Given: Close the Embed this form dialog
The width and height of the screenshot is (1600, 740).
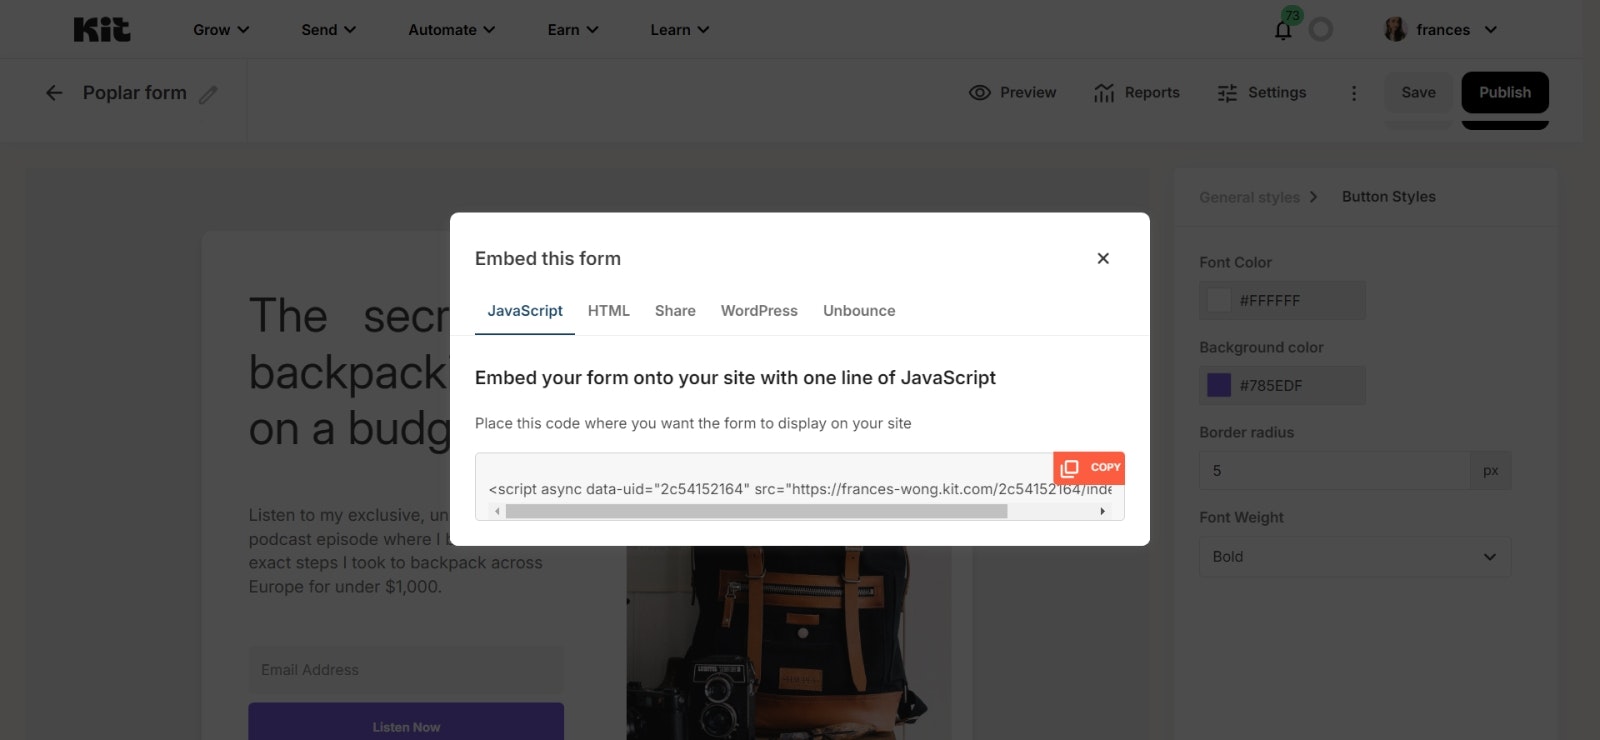Looking at the screenshot, I should click(1103, 258).
